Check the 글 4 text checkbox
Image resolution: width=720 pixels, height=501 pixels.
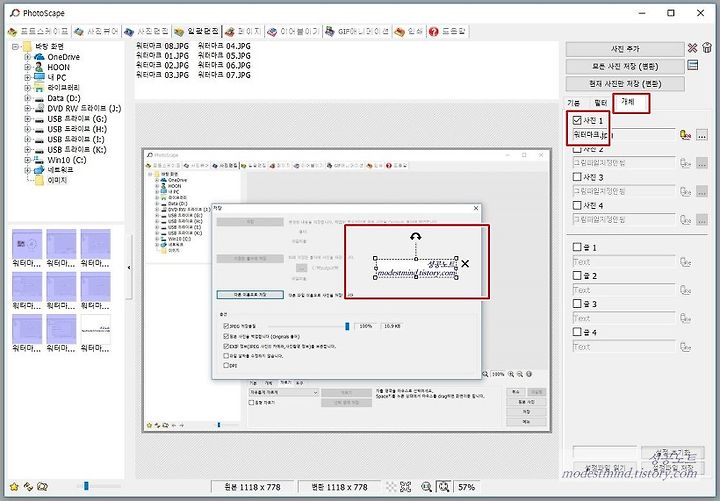click(577, 332)
